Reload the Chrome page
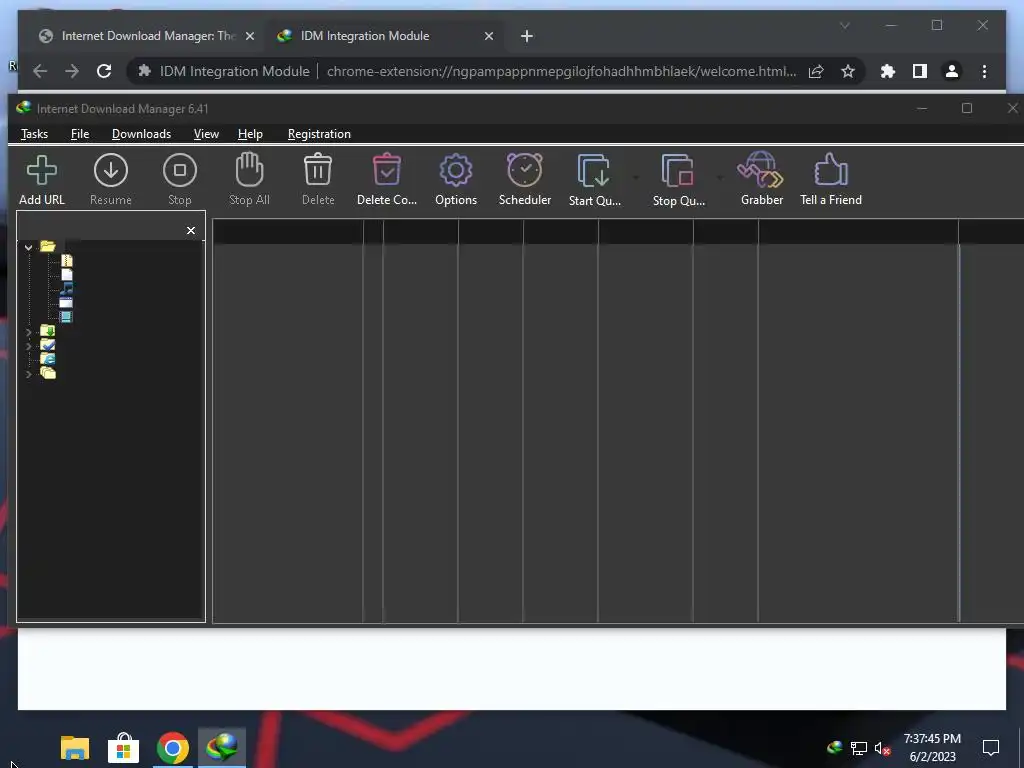Viewport: 1024px width, 768px height. coord(104,71)
